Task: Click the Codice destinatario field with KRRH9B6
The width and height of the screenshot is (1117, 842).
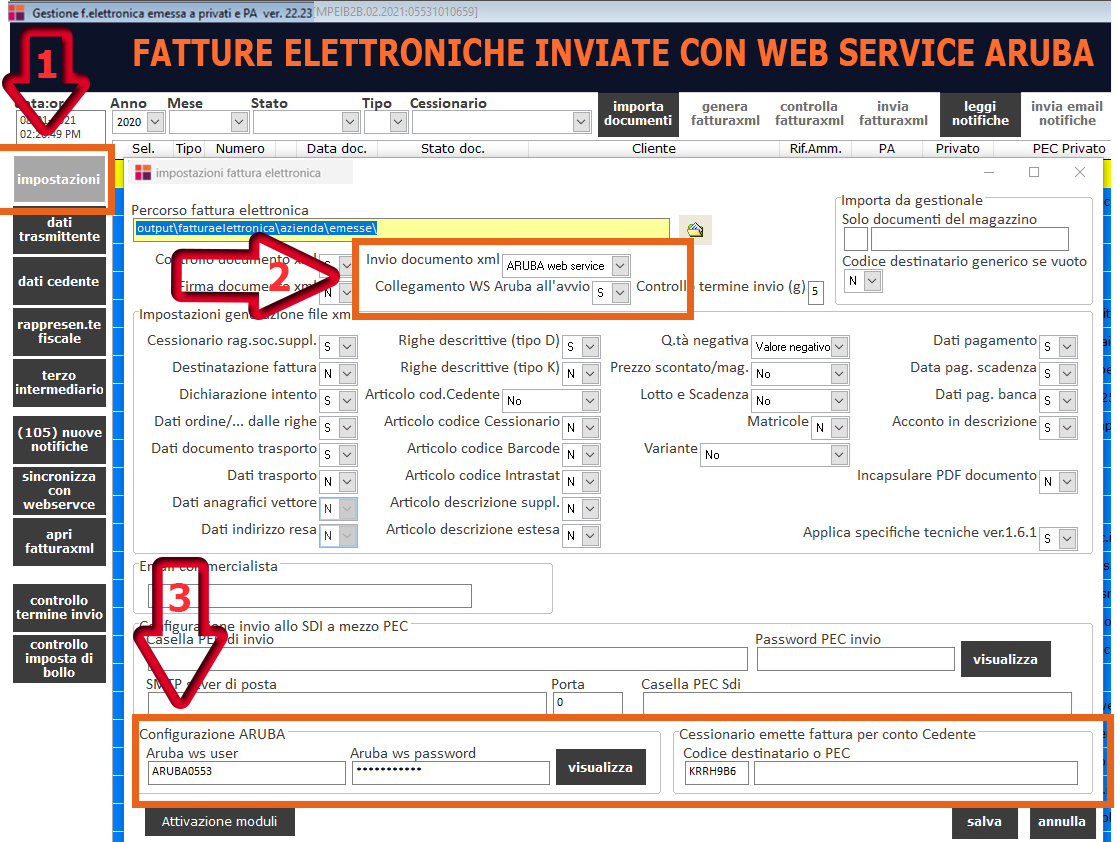Action: [x=717, y=772]
